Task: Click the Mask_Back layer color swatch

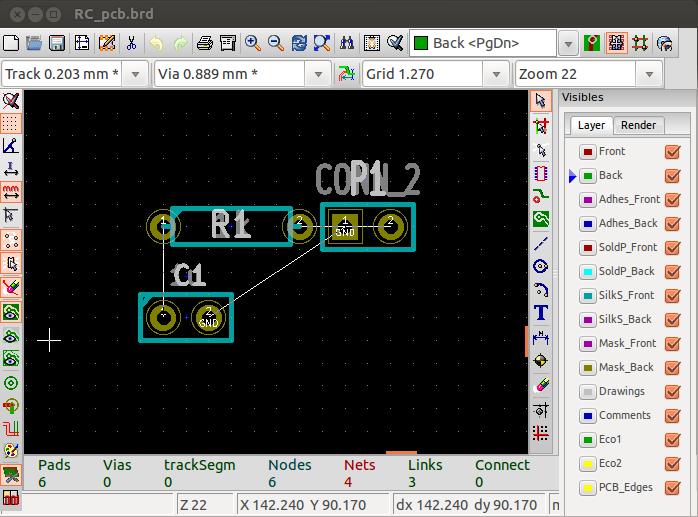Action: click(587, 368)
